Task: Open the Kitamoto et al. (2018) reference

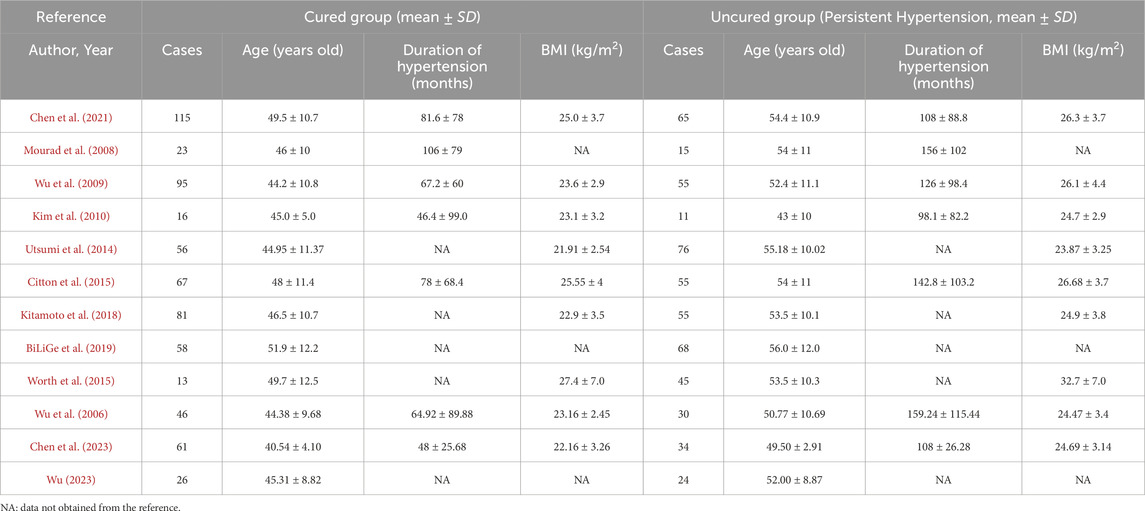Action: 71,313
